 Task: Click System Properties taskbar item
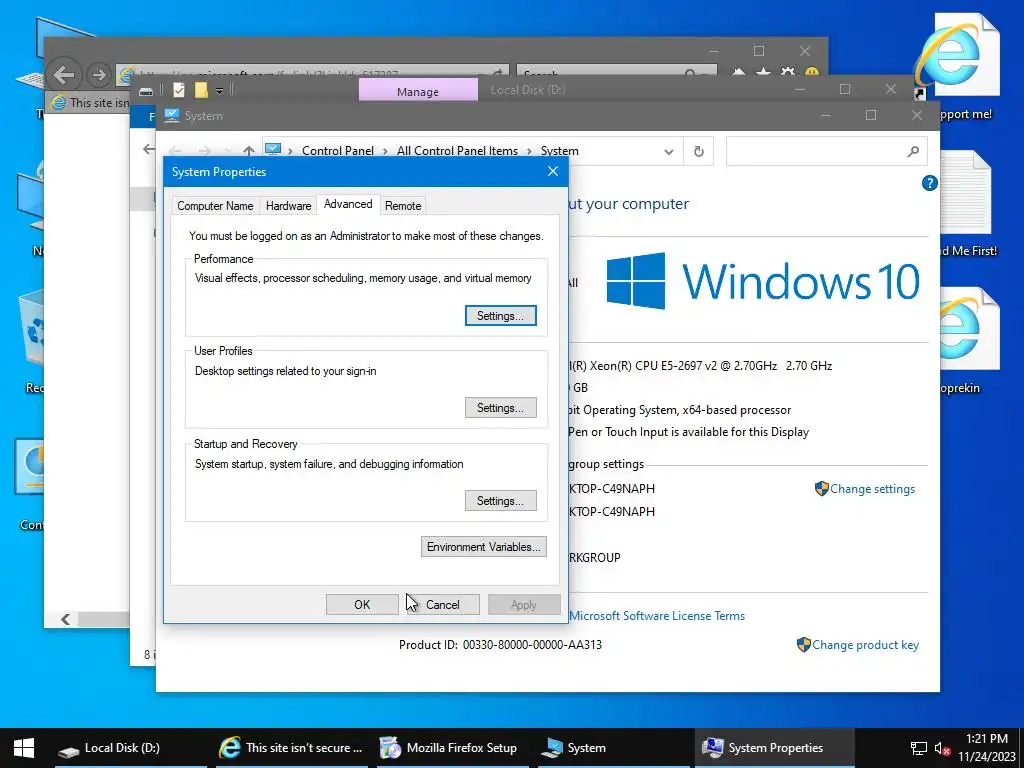coord(775,748)
